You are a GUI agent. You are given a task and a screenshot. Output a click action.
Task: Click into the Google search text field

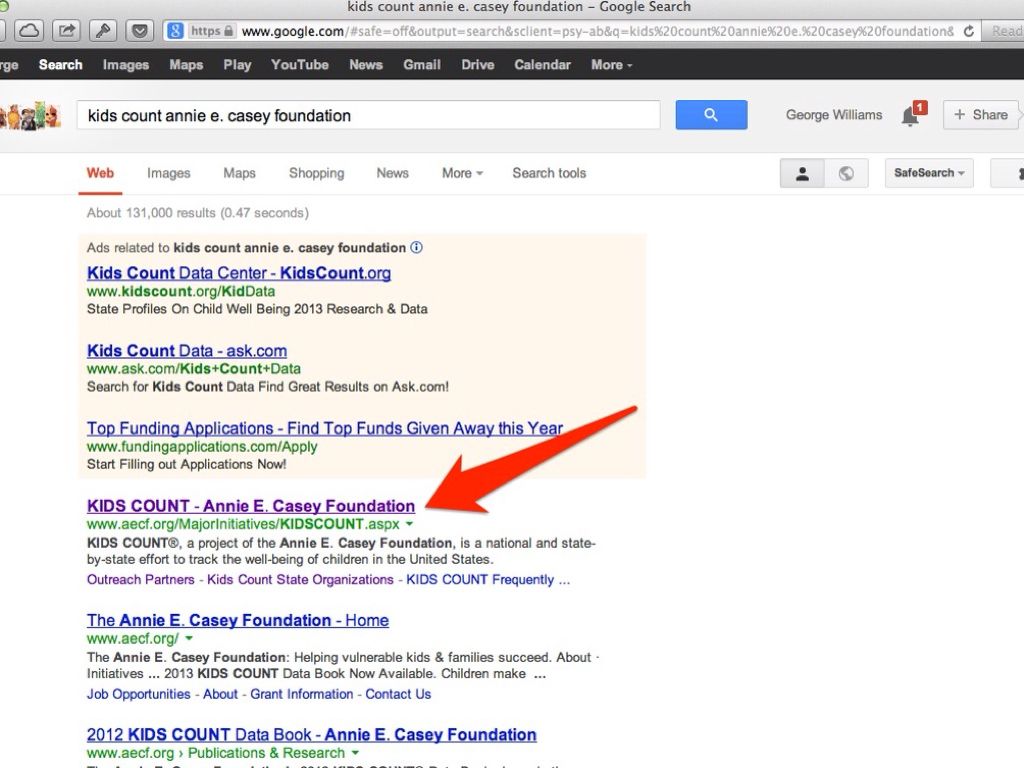click(368, 115)
